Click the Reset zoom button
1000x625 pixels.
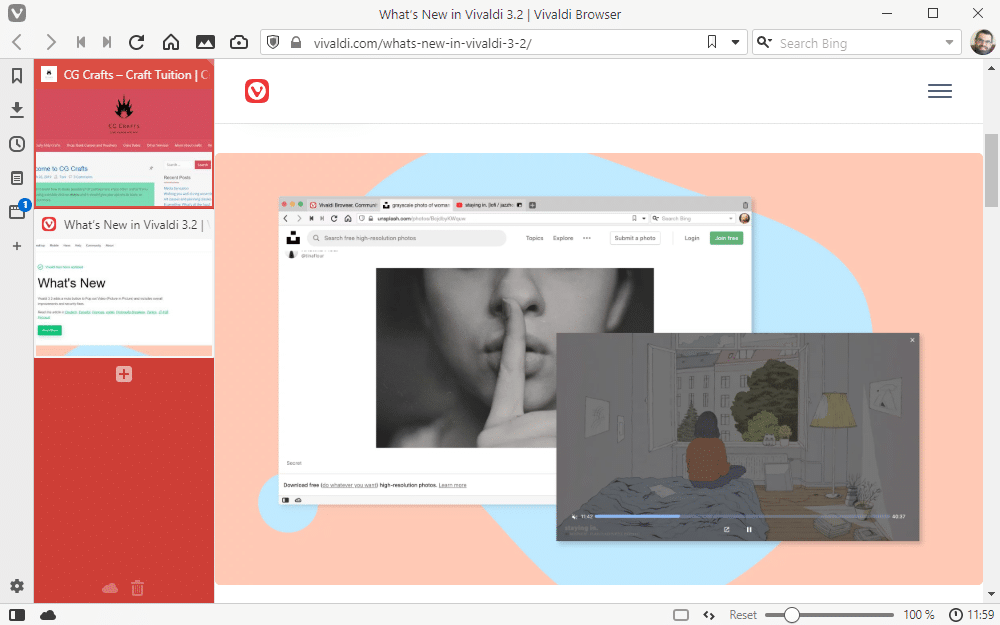(742, 615)
